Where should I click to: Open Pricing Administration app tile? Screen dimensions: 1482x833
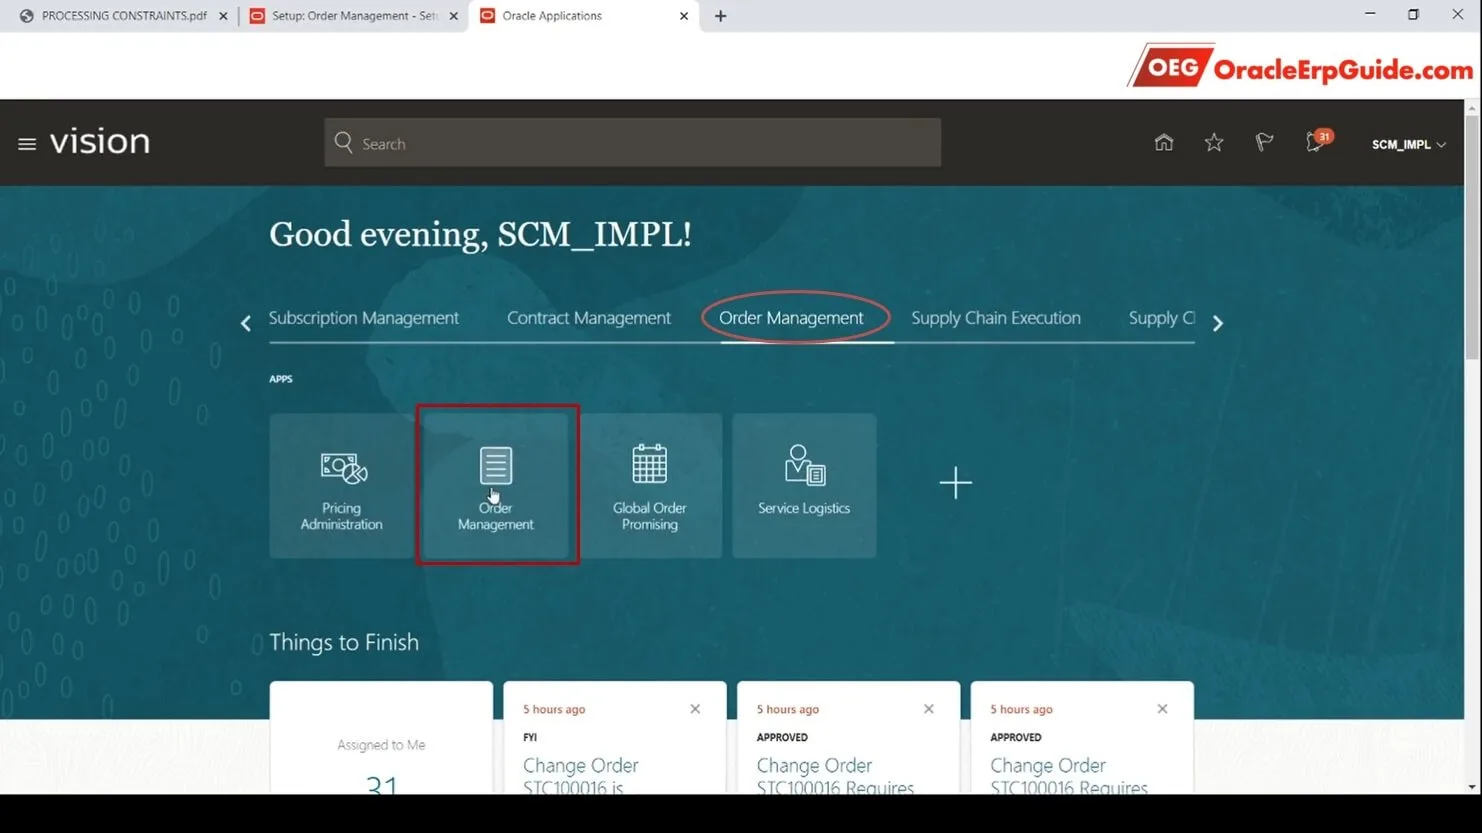(x=341, y=486)
